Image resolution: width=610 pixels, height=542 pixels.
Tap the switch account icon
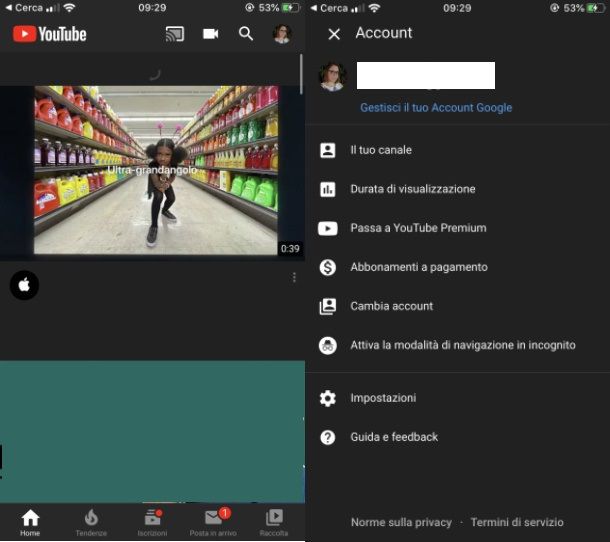(x=328, y=306)
